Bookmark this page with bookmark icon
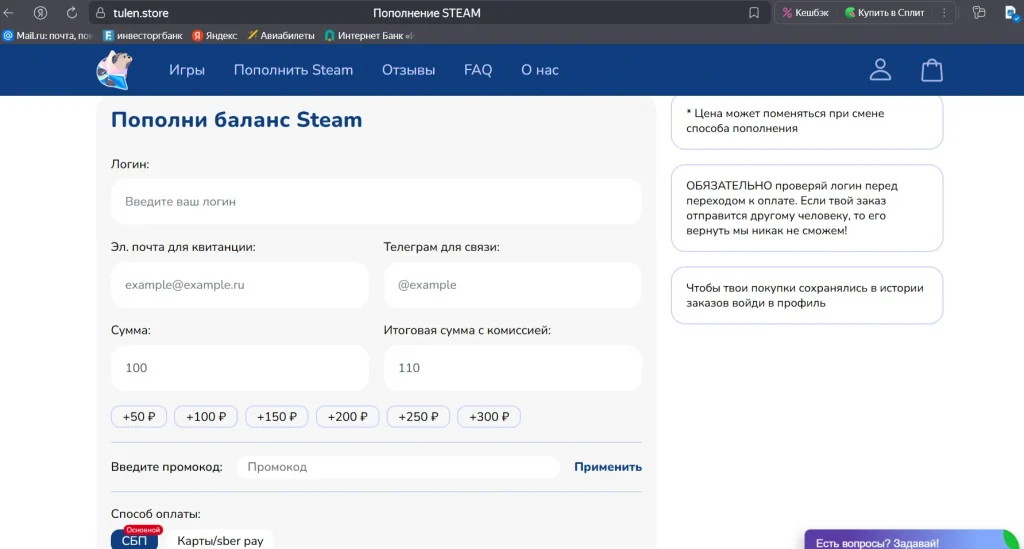Viewport: 1024px width, 549px height. (754, 12)
